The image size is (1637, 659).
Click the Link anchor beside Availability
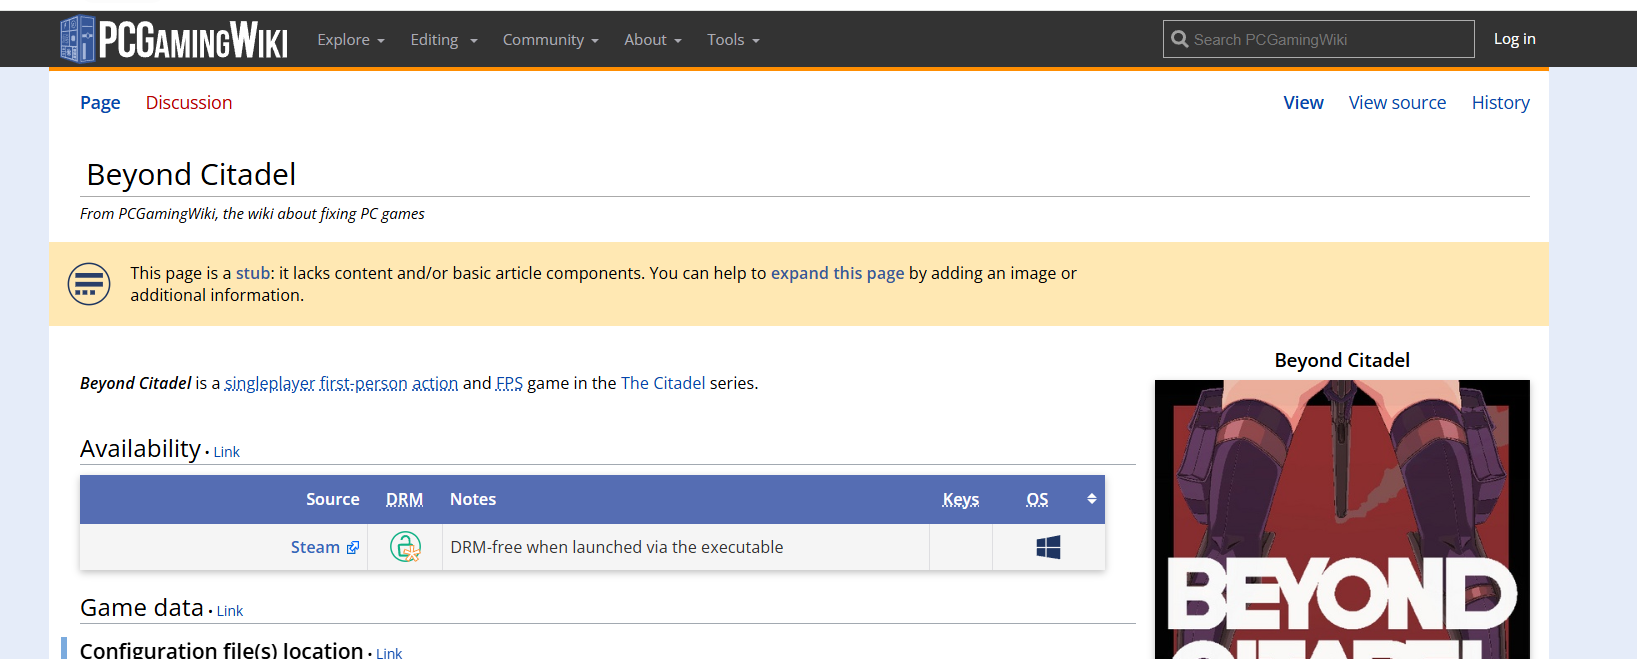pos(227,452)
